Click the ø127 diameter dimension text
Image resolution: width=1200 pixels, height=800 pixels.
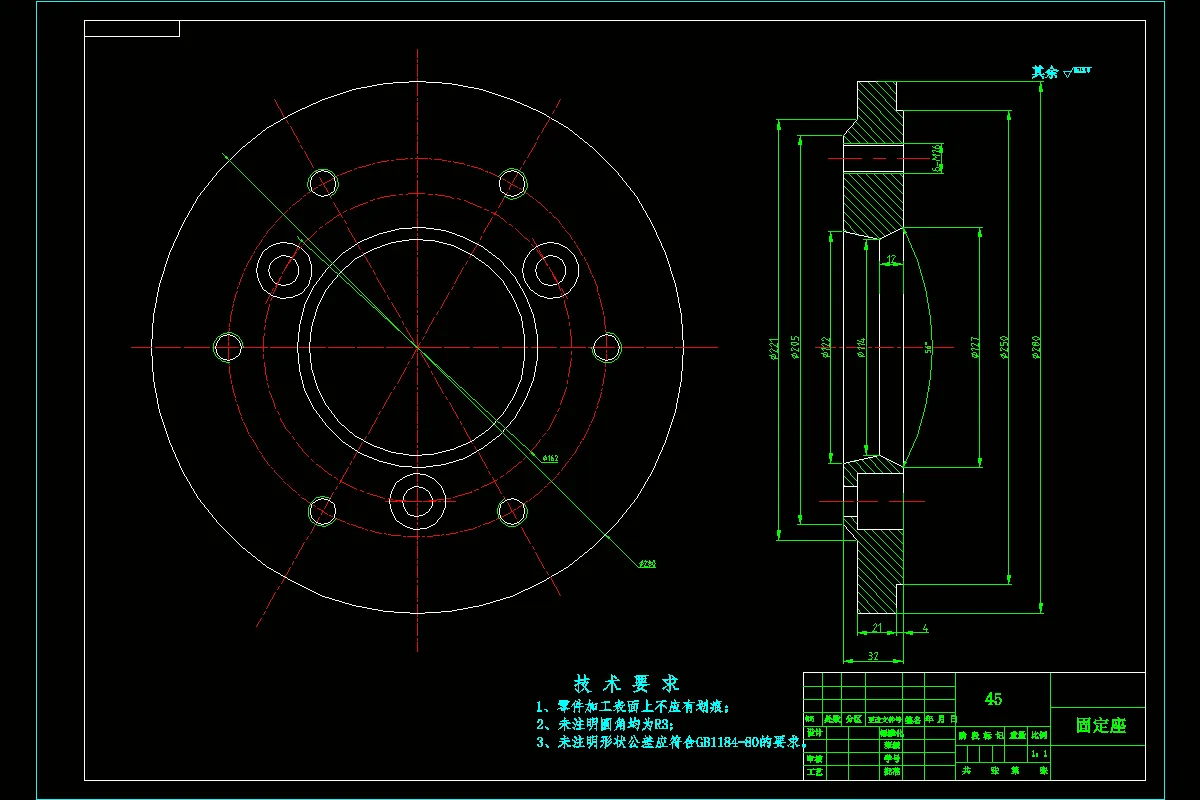click(x=975, y=347)
